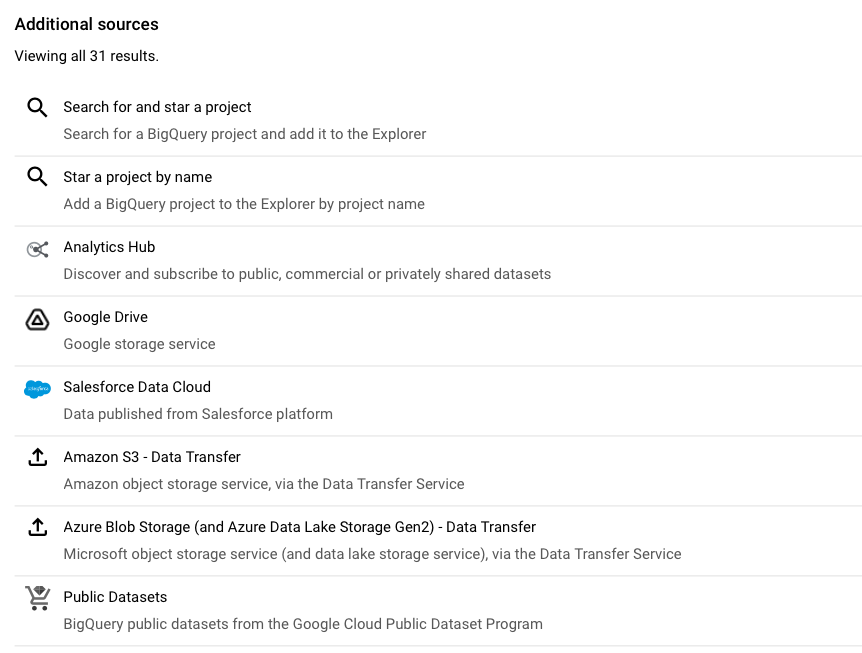Open the Public Datasets listing
The width and height of the screenshot is (862, 653).
pos(438,610)
